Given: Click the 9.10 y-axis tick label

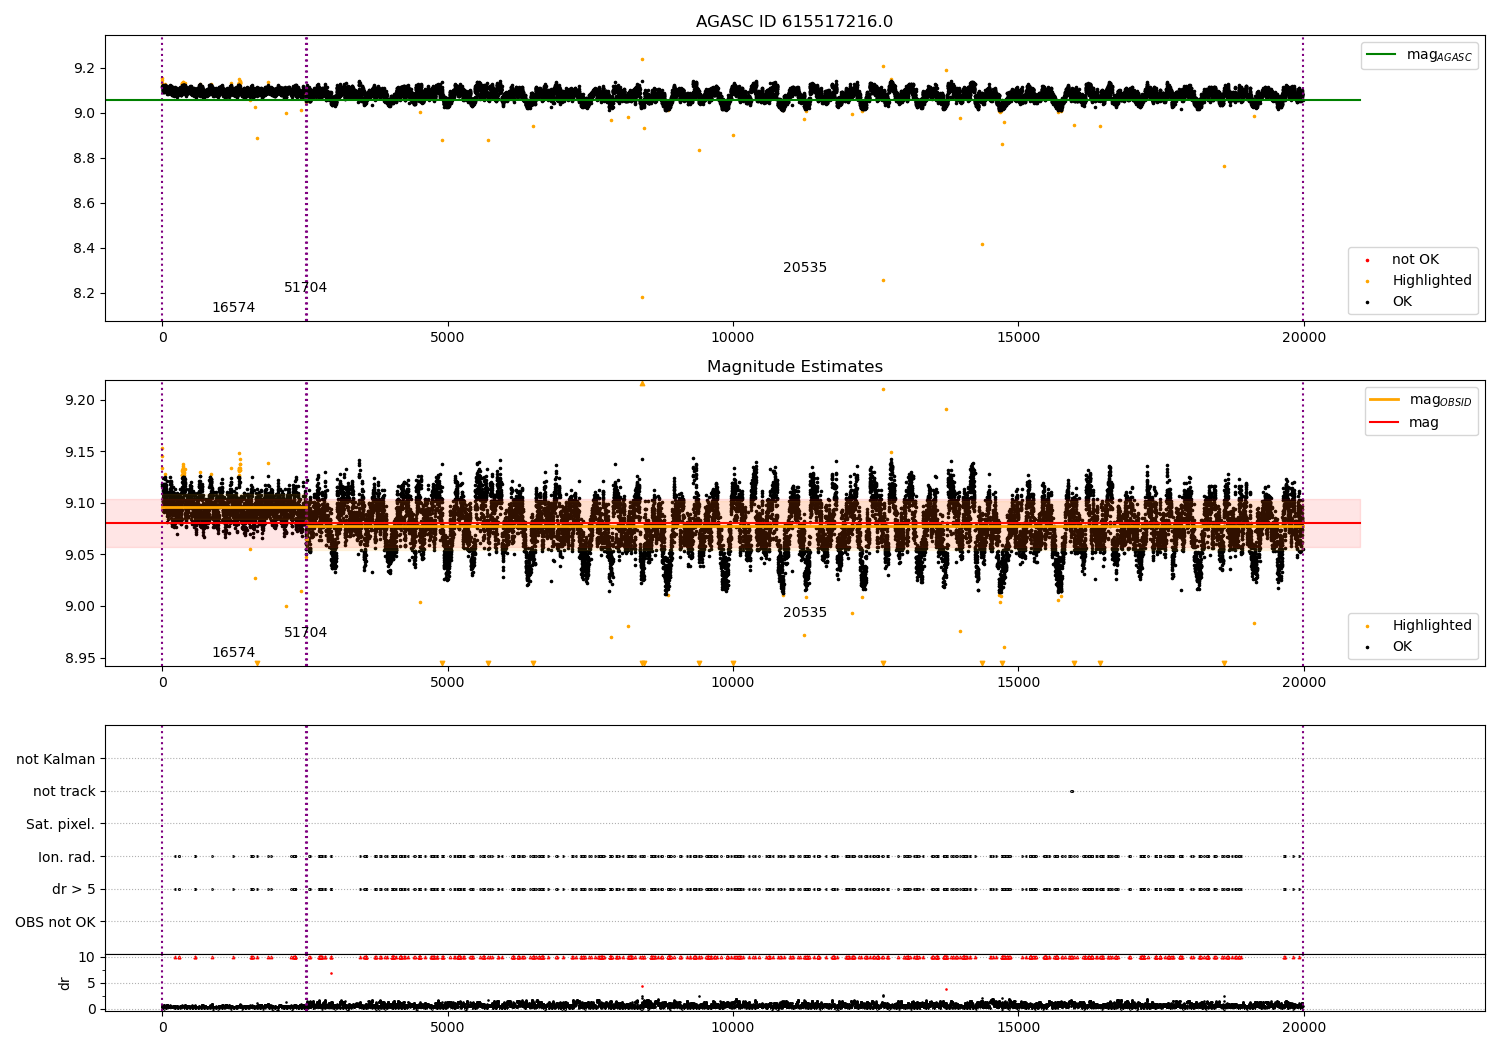Looking at the screenshot, I should [x=80, y=504].
